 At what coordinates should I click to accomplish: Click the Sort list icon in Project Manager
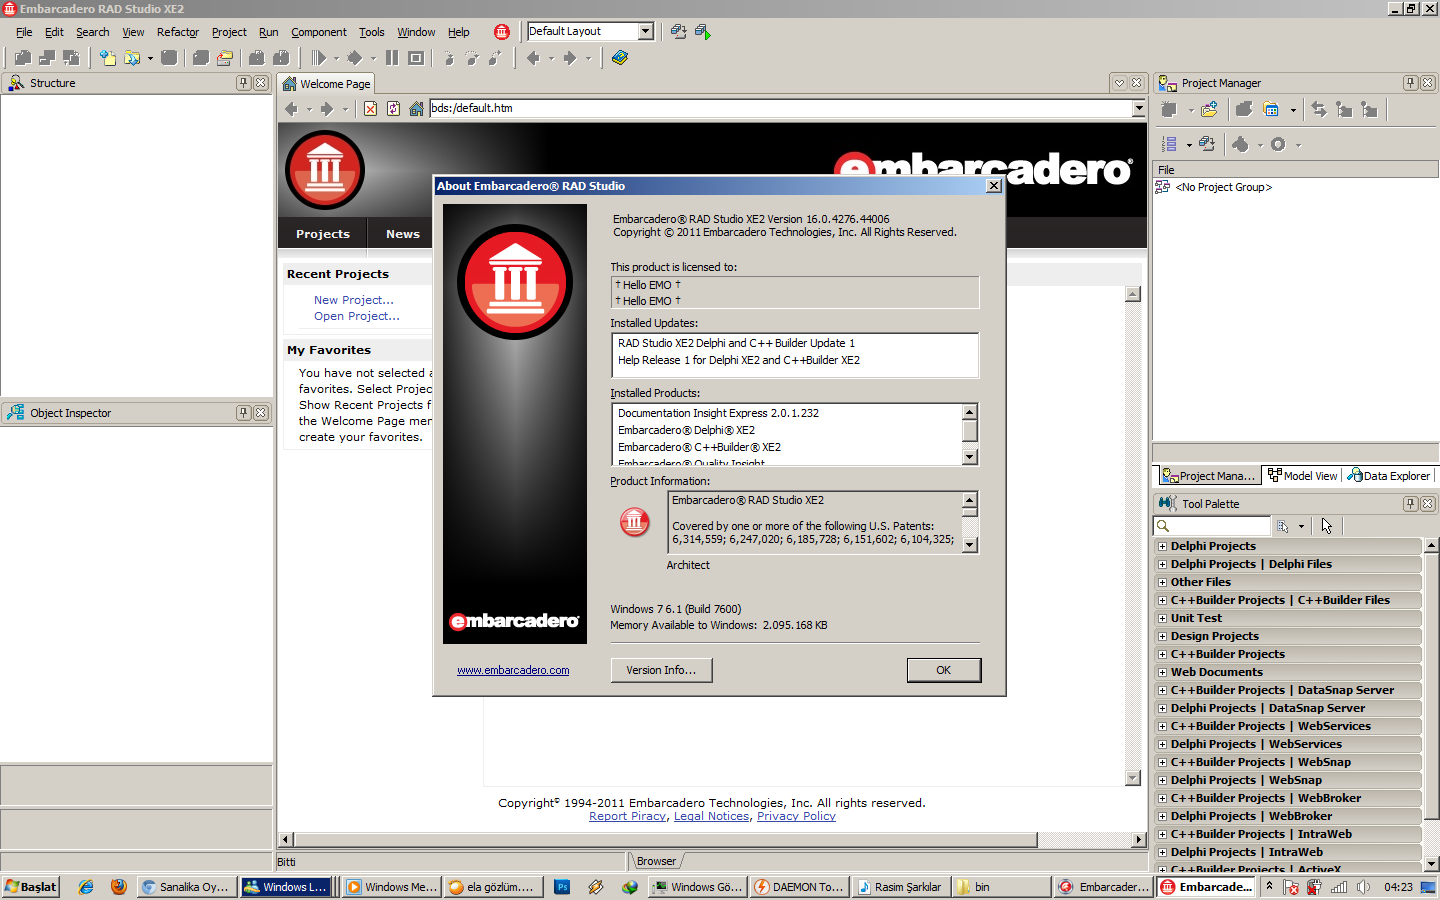(x=1169, y=145)
